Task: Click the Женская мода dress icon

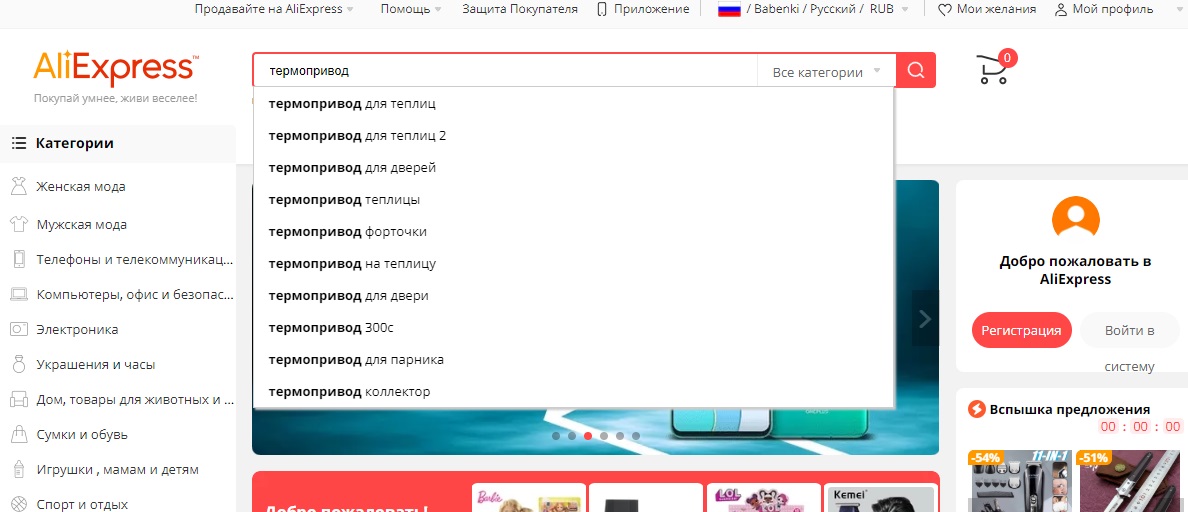Action: click(x=18, y=187)
